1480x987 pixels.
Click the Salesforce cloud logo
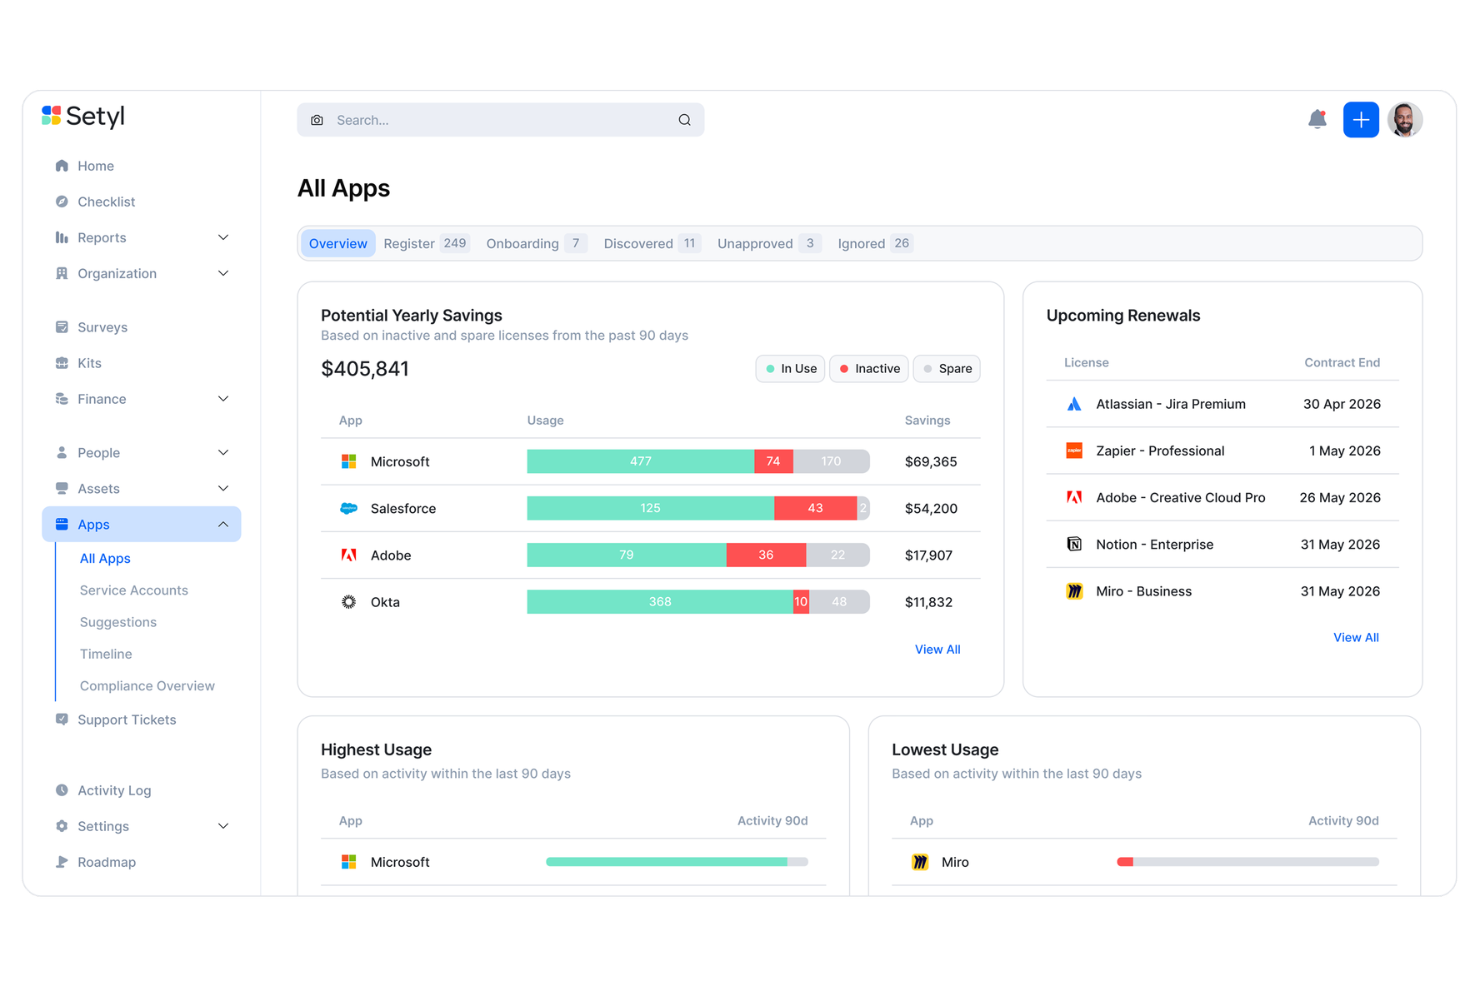pos(349,509)
